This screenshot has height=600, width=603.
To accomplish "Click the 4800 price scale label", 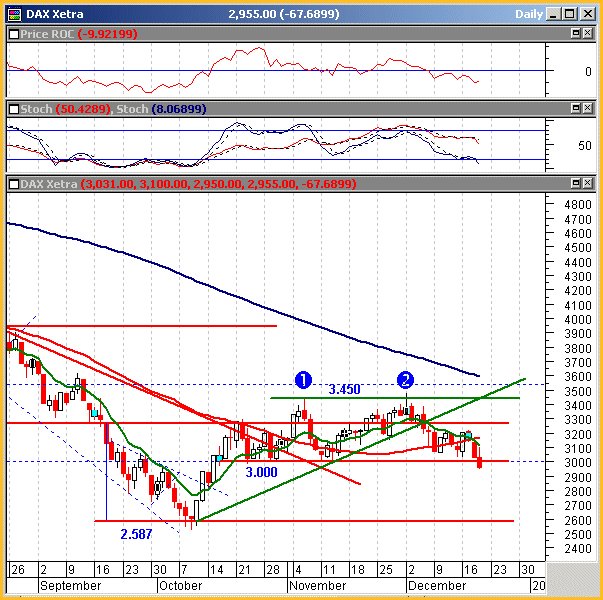I will click(x=578, y=205).
